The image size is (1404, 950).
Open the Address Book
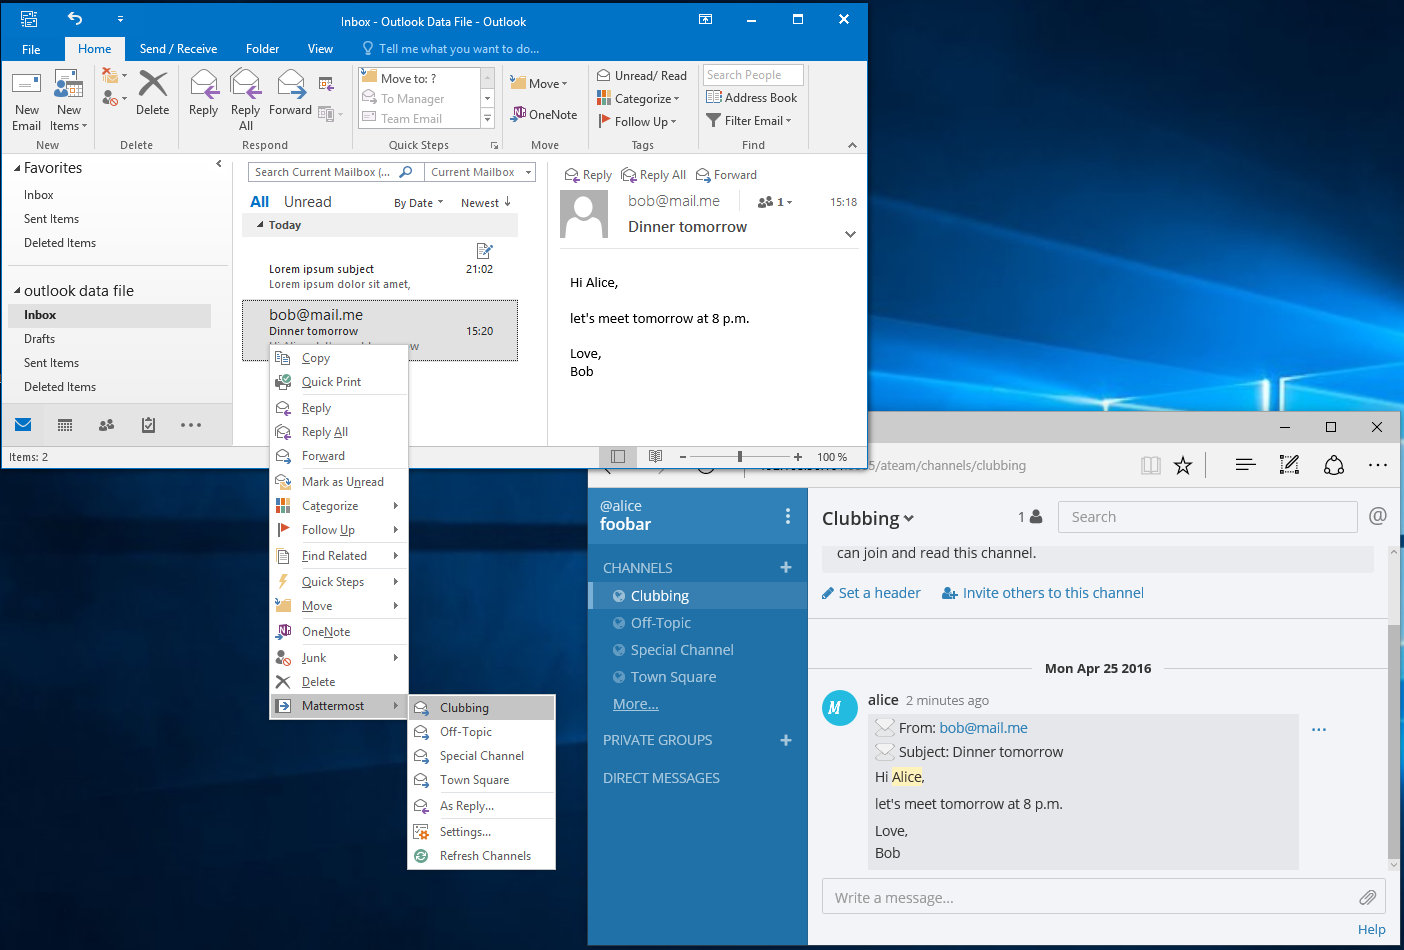click(752, 97)
